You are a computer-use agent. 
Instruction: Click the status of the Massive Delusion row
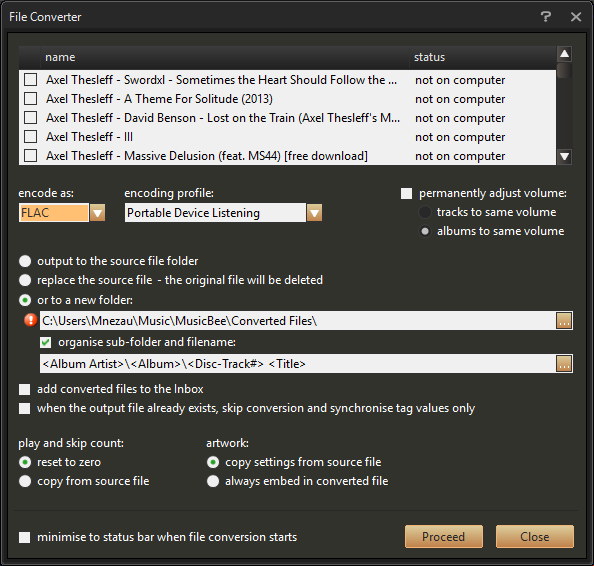tap(460, 156)
